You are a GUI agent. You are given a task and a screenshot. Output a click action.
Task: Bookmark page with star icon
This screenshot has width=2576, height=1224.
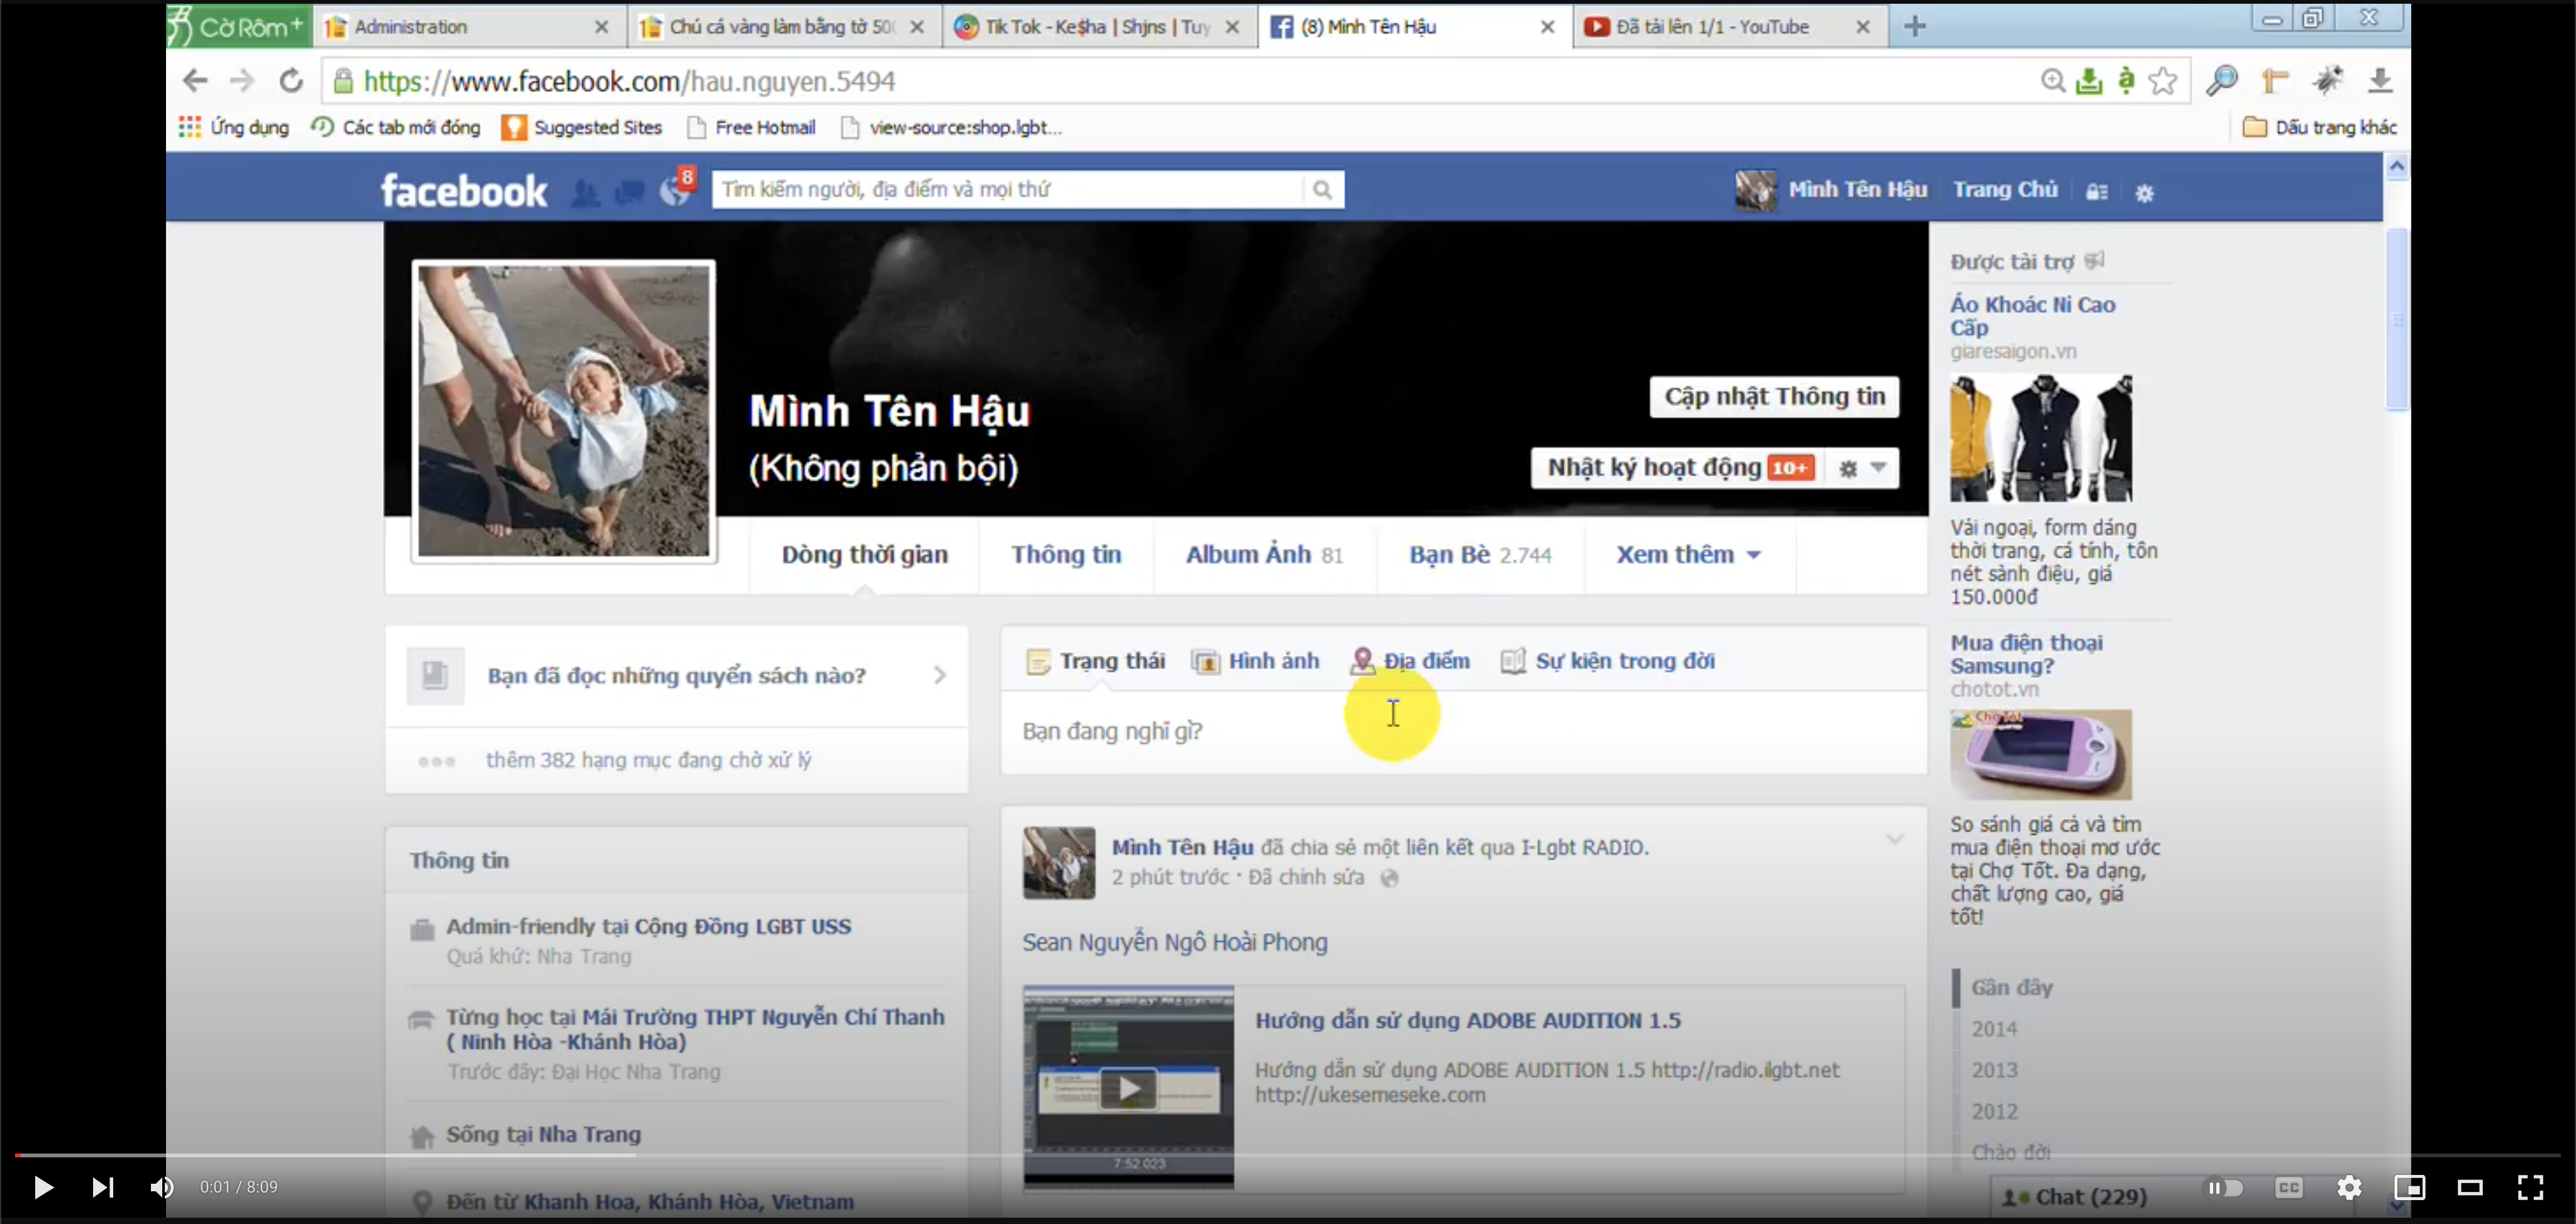click(x=2163, y=81)
